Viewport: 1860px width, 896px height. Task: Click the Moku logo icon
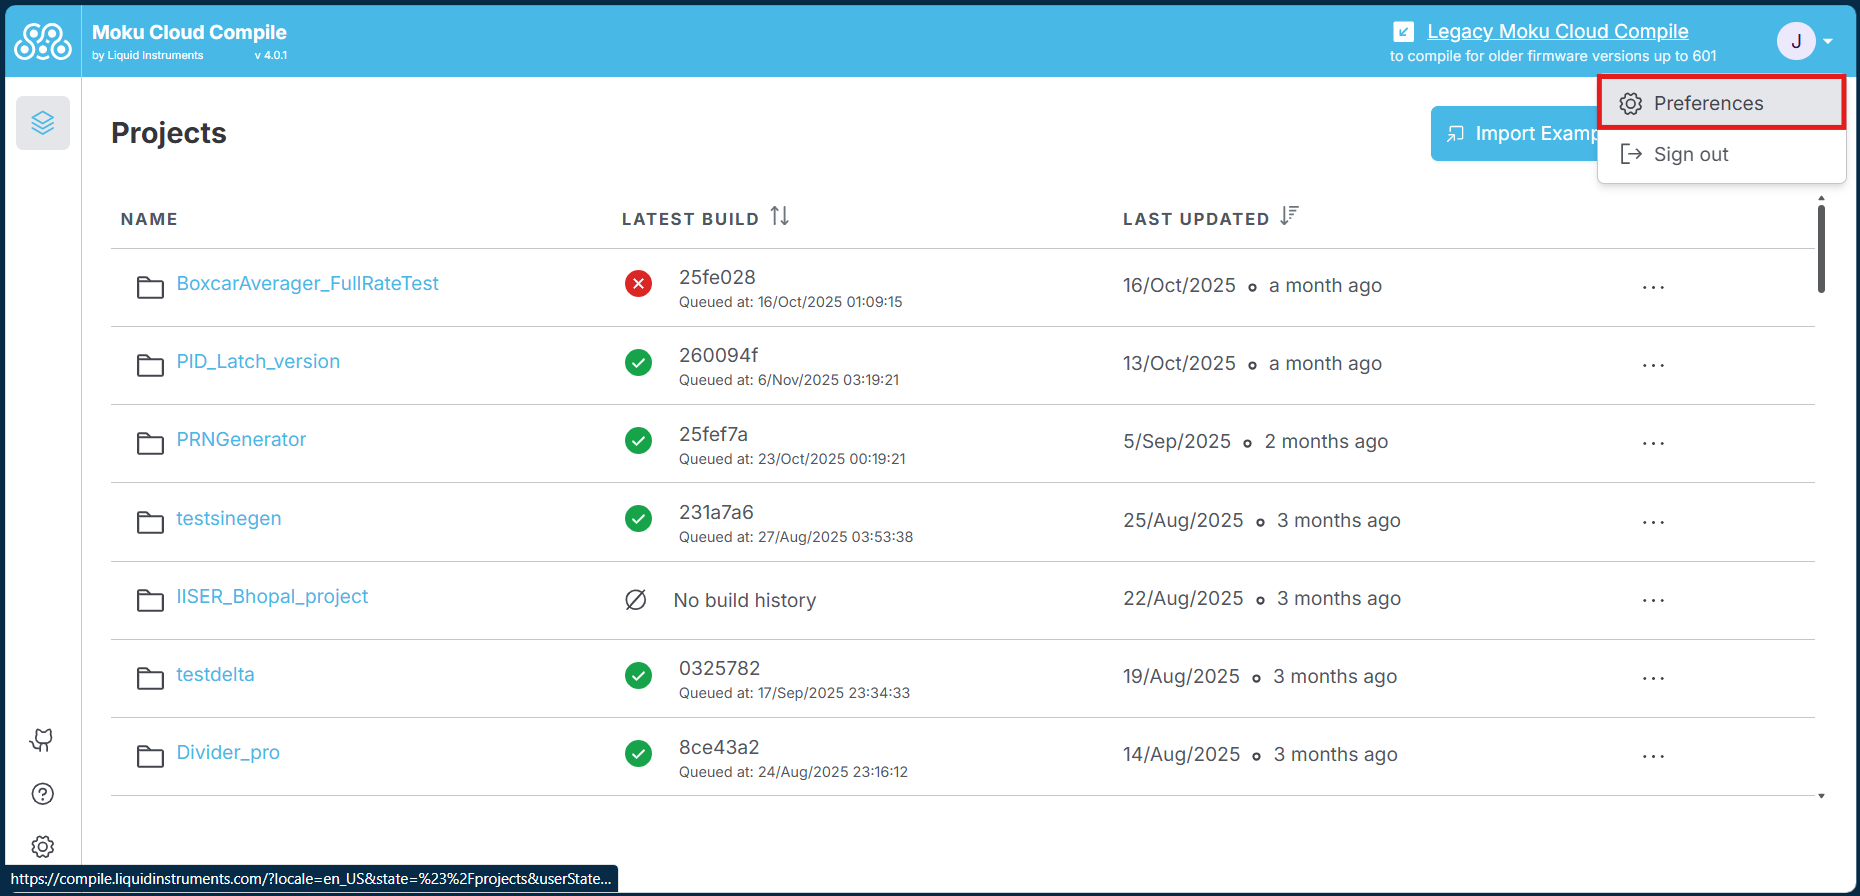pos(43,42)
